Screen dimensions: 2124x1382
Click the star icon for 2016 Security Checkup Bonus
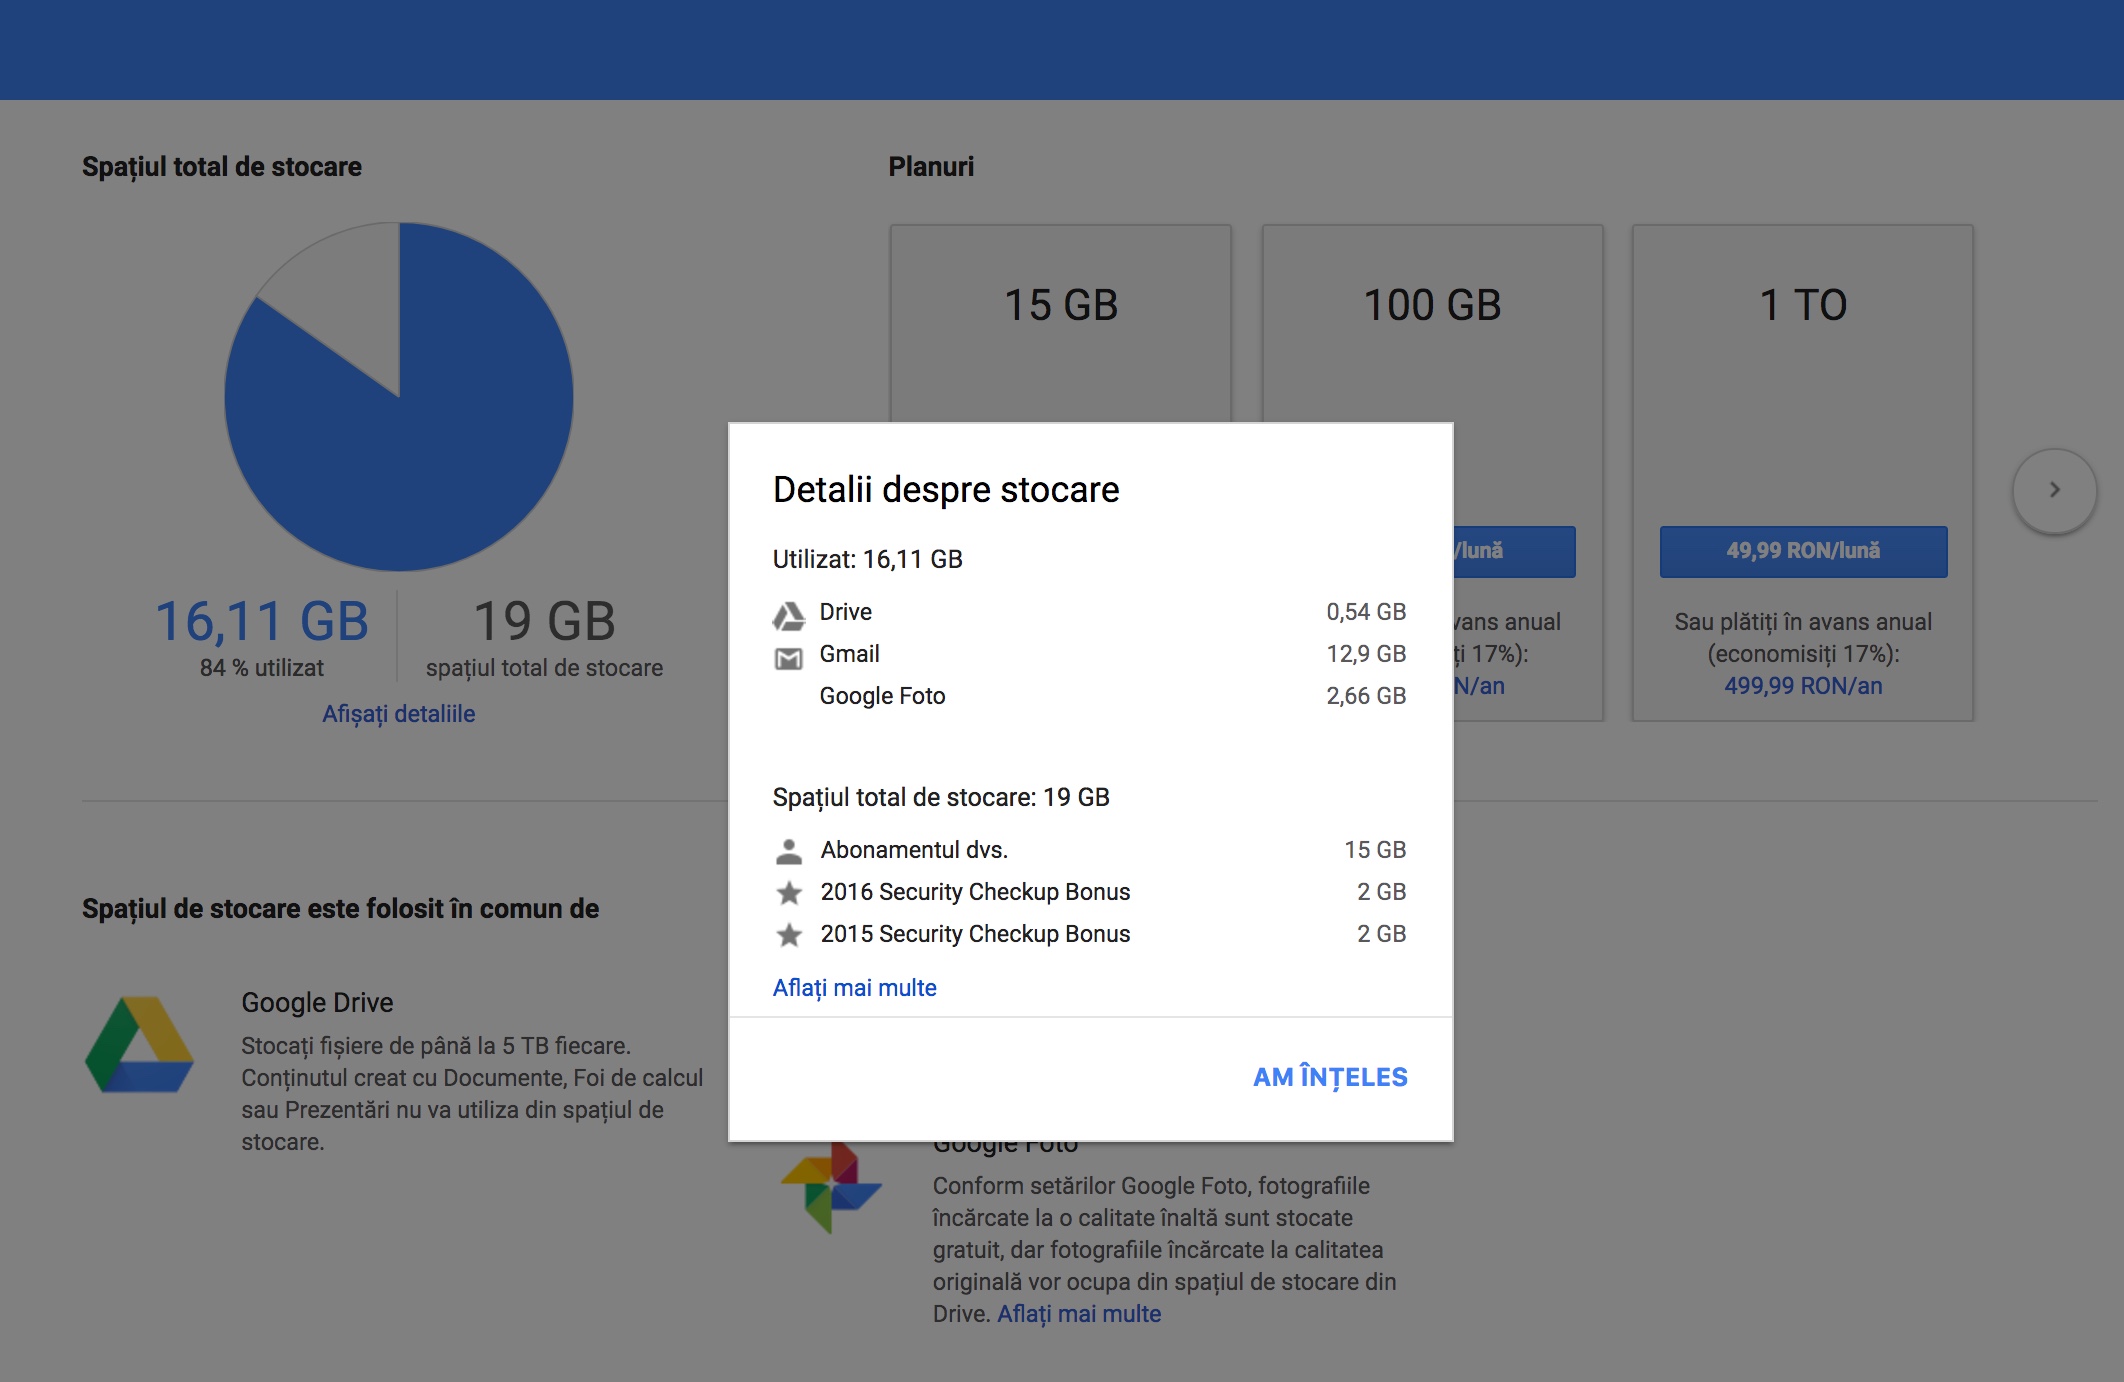click(x=789, y=892)
